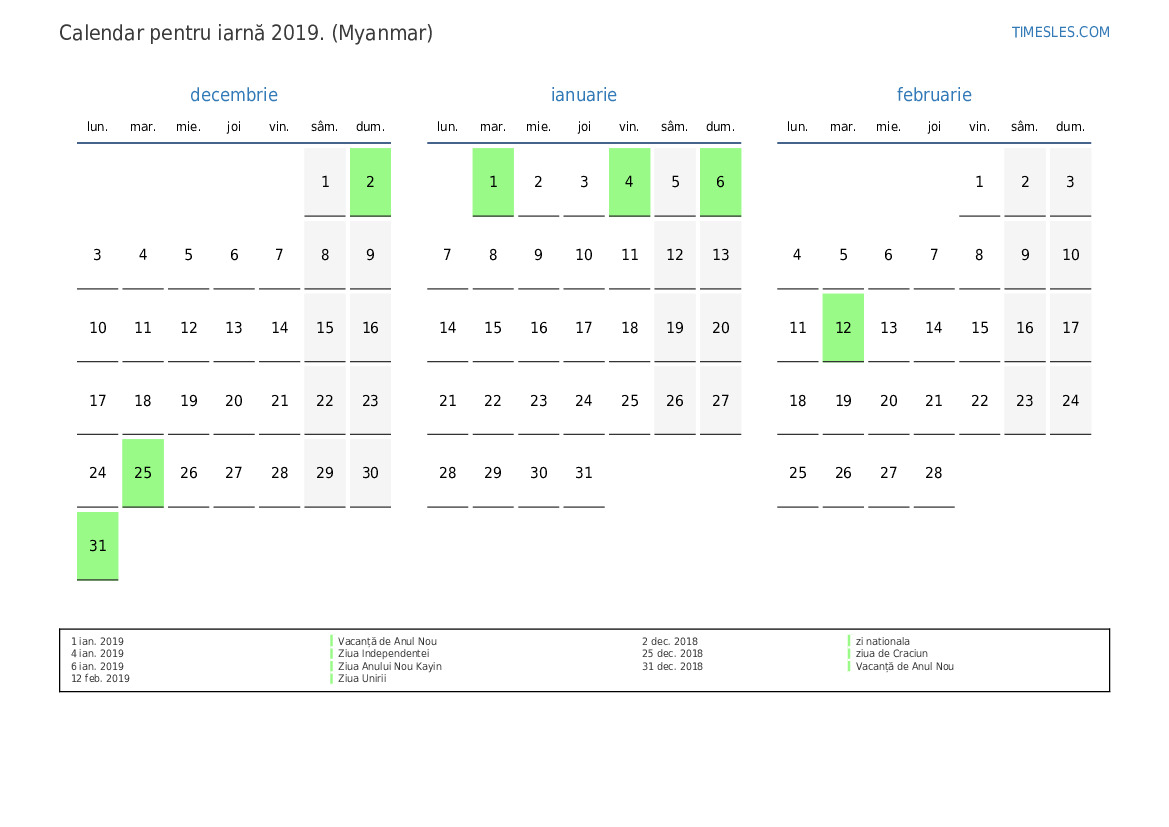The image size is (1169, 827).
Task: Click the 'Ziua Independentei' legend entry
Action: pos(383,653)
